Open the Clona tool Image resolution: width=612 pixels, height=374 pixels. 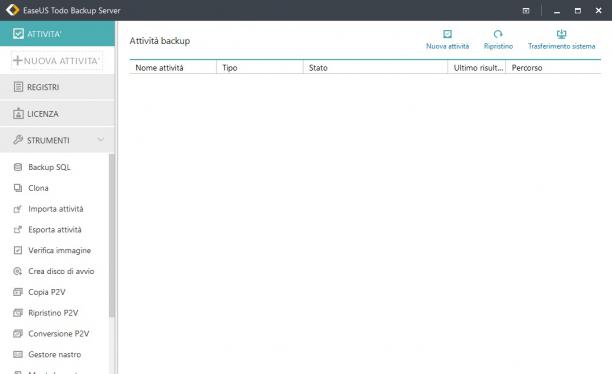[x=38, y=188]
